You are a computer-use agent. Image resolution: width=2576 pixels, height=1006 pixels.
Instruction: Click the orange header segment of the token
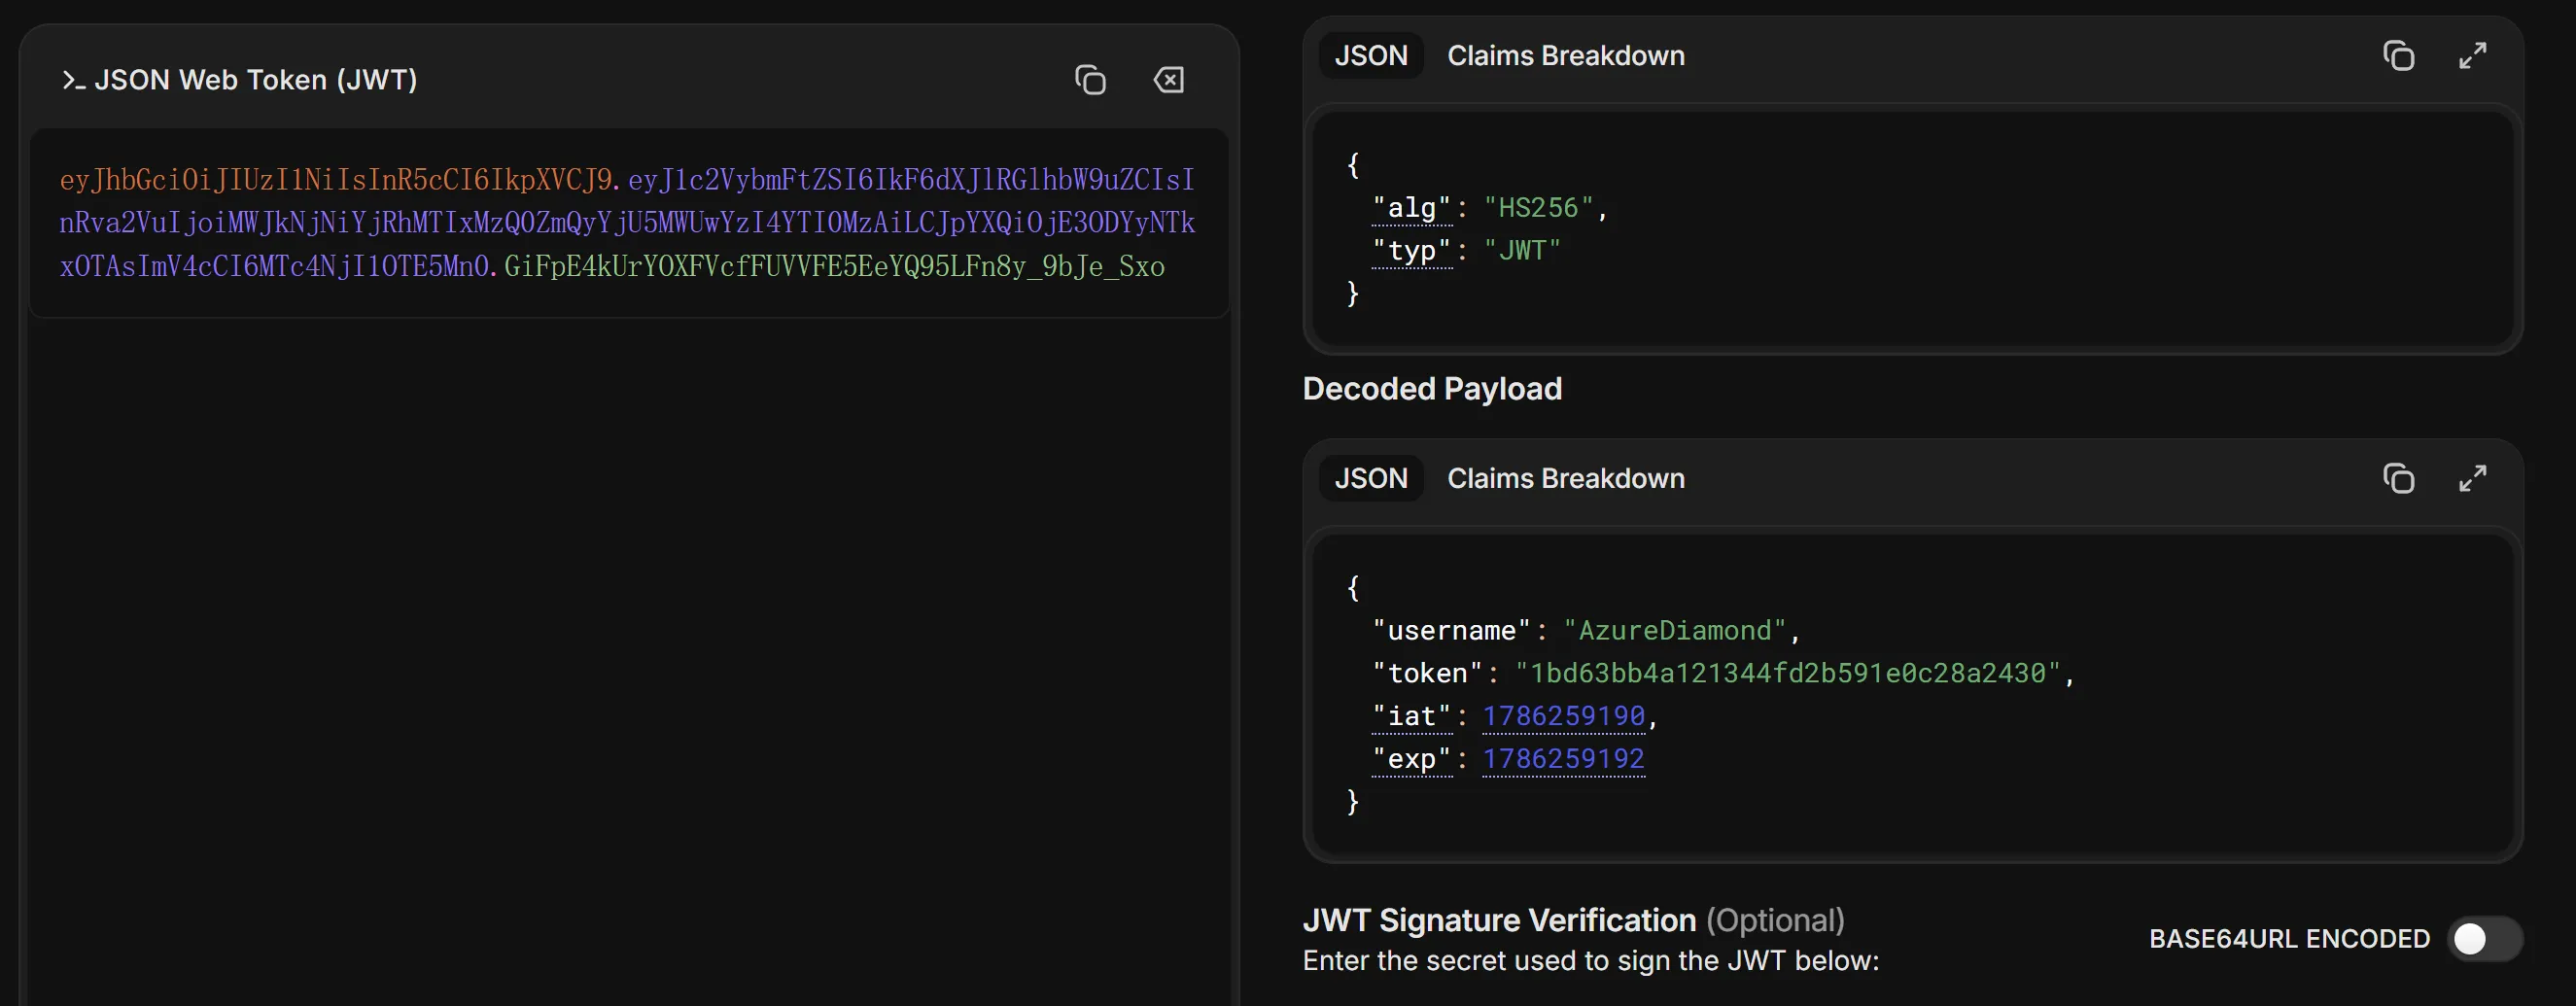pos(336,180)
